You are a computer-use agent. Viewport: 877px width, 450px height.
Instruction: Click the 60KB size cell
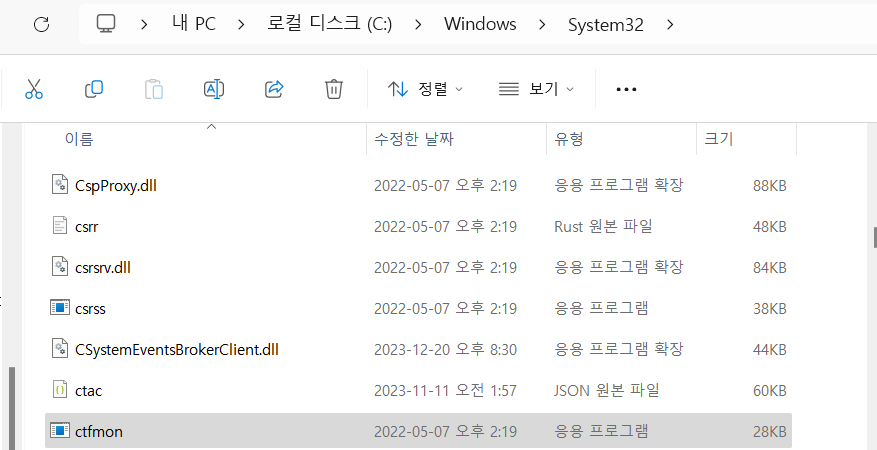[770, 390]
